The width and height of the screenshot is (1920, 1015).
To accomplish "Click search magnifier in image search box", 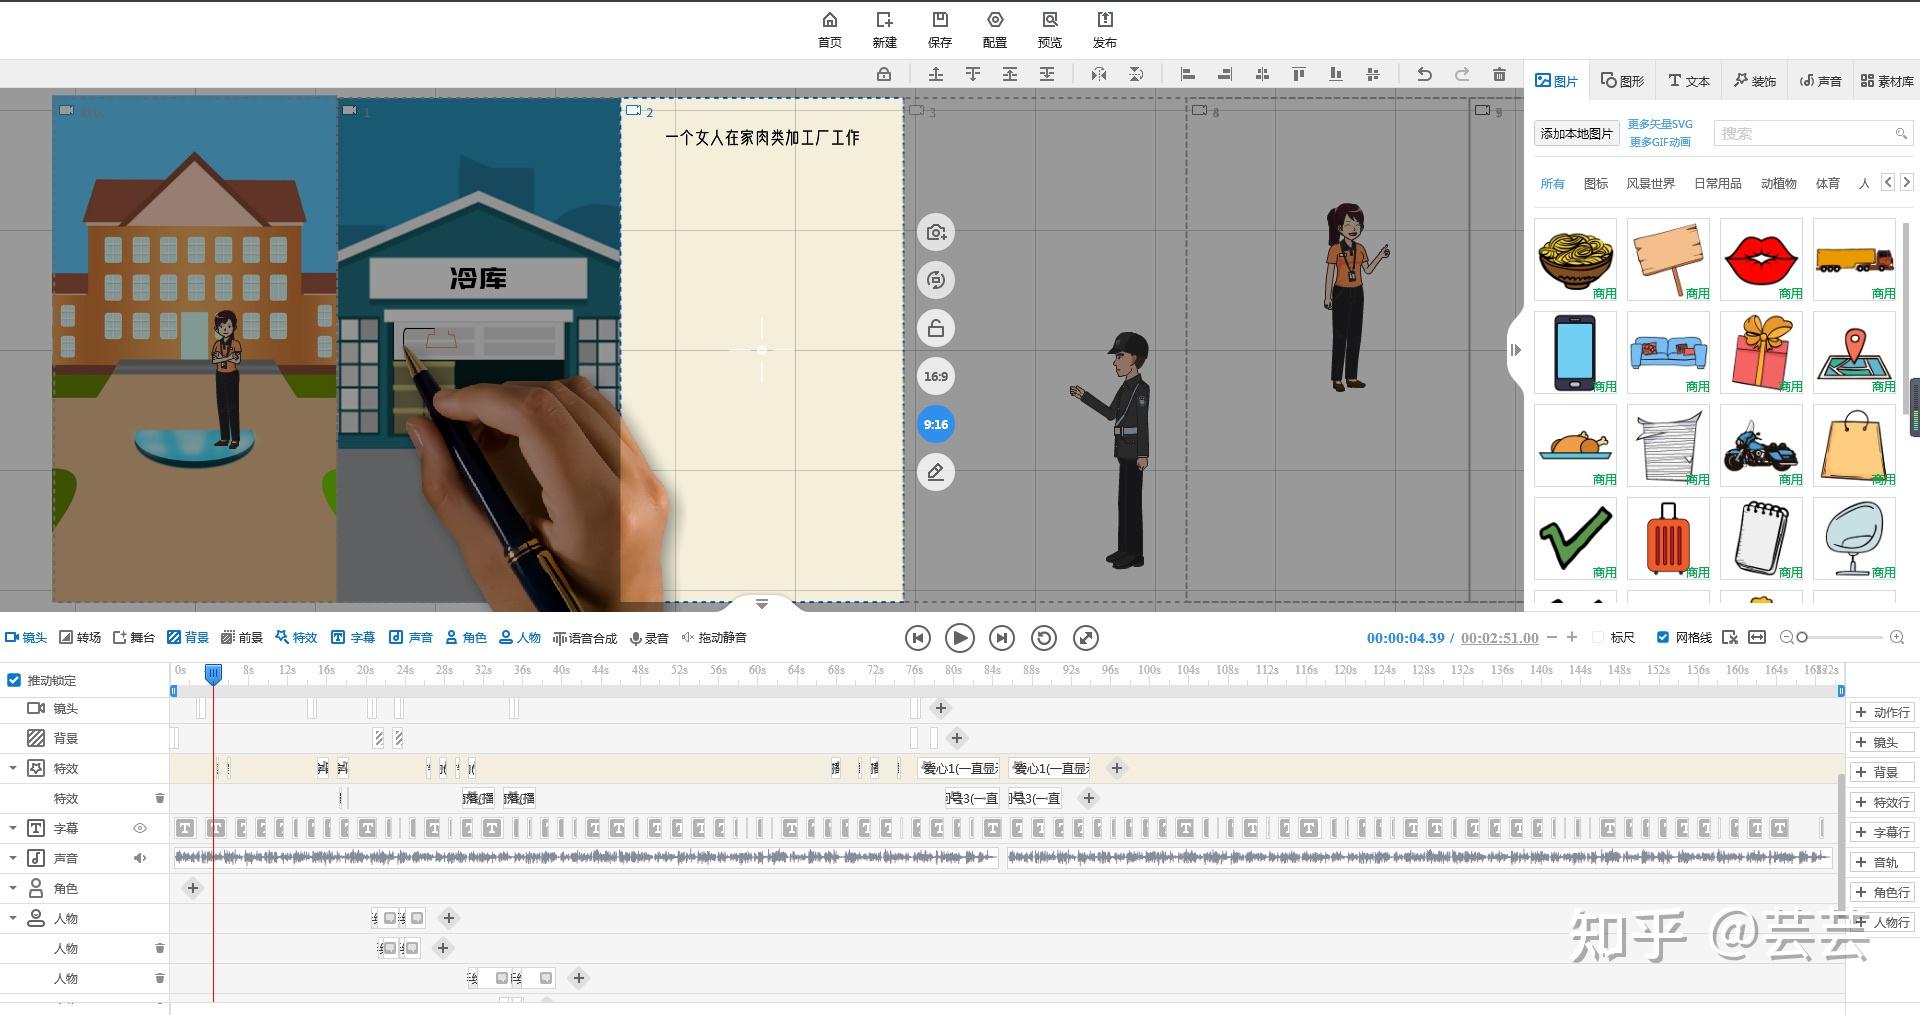I will [1900, 134].
